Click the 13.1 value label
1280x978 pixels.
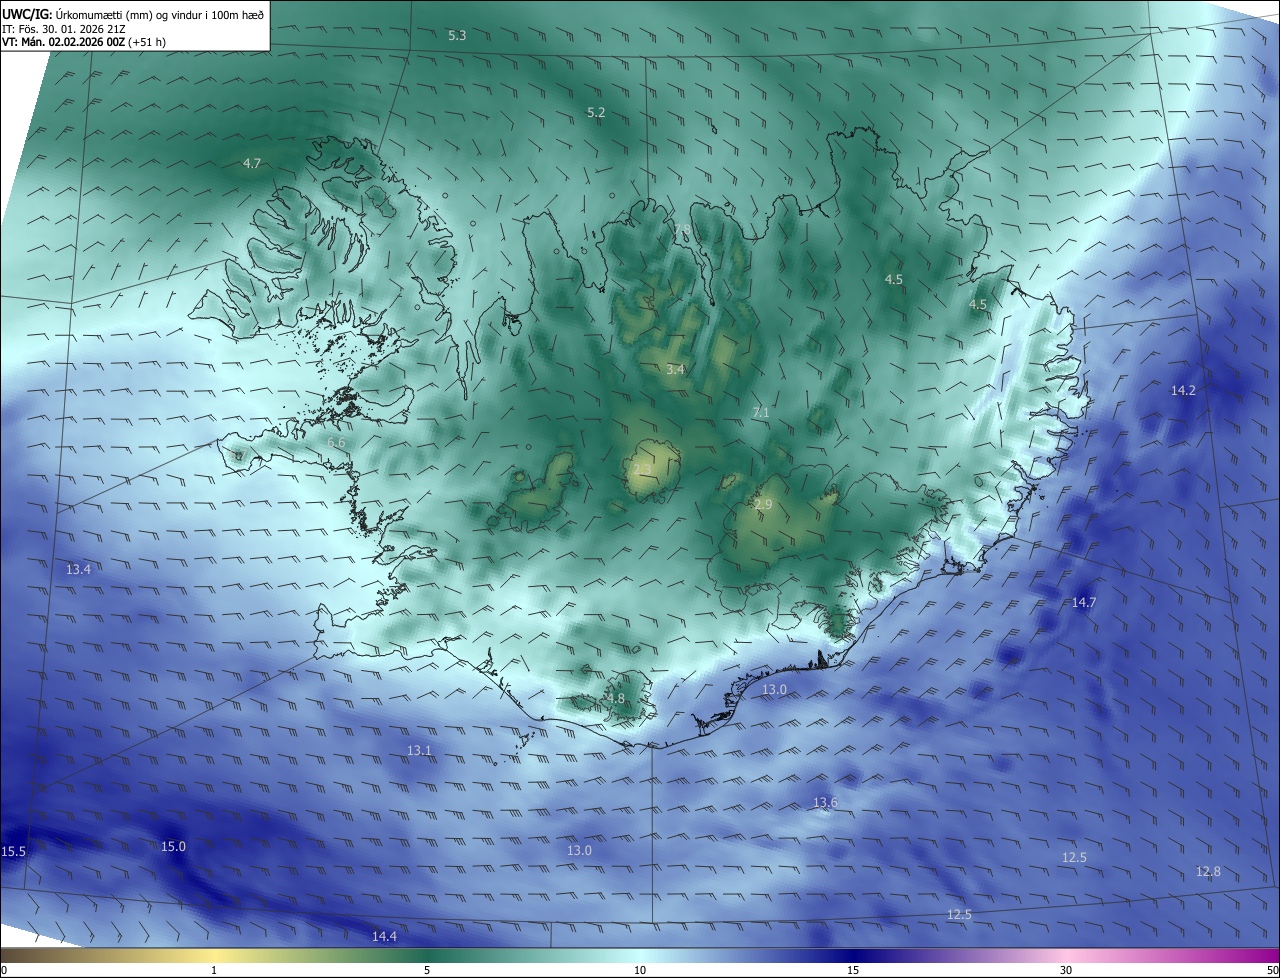tap(419, 750)
